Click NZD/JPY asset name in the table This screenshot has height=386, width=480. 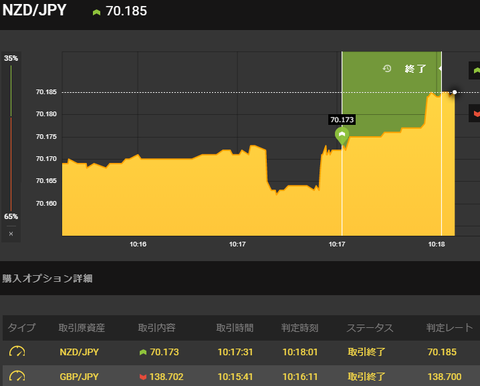(x=79, y=352)
